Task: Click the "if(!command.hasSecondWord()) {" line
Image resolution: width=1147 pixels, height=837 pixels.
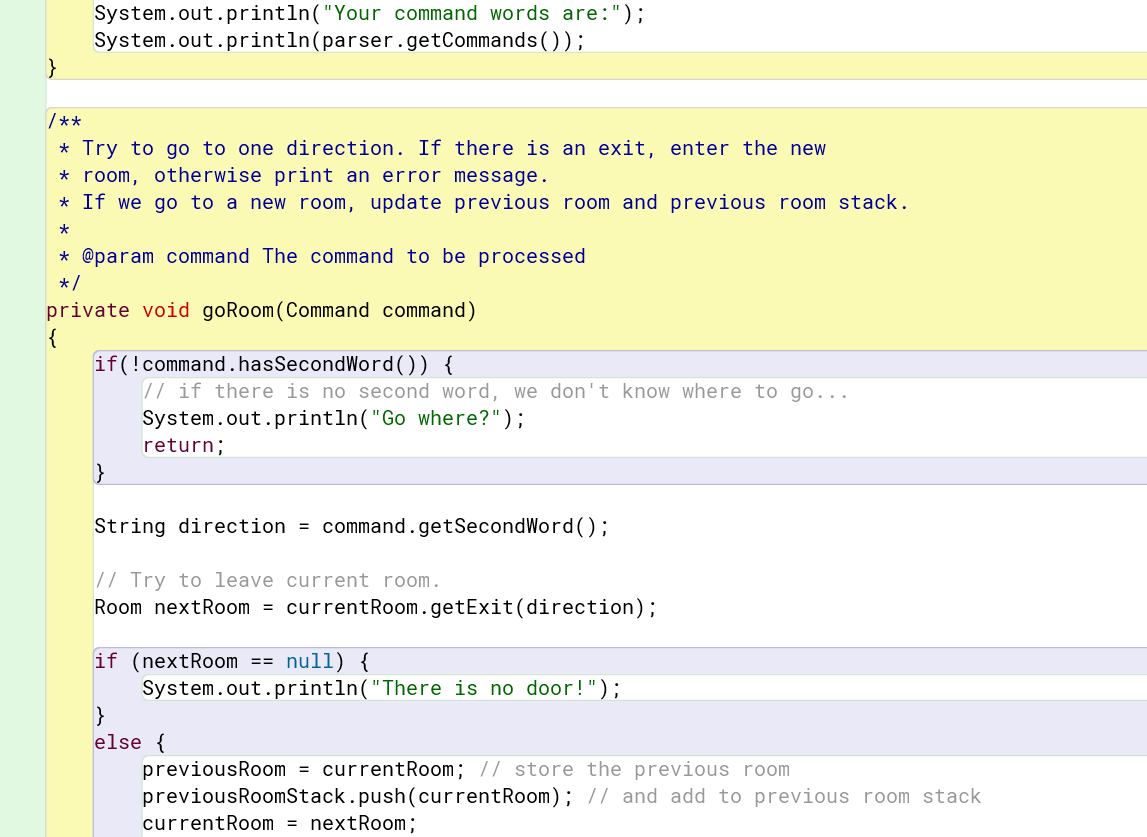Action: [274, 364]
